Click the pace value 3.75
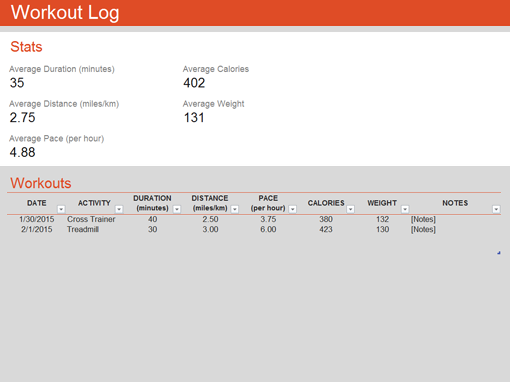This screenshot has width=510, height=382. point(268,219)
